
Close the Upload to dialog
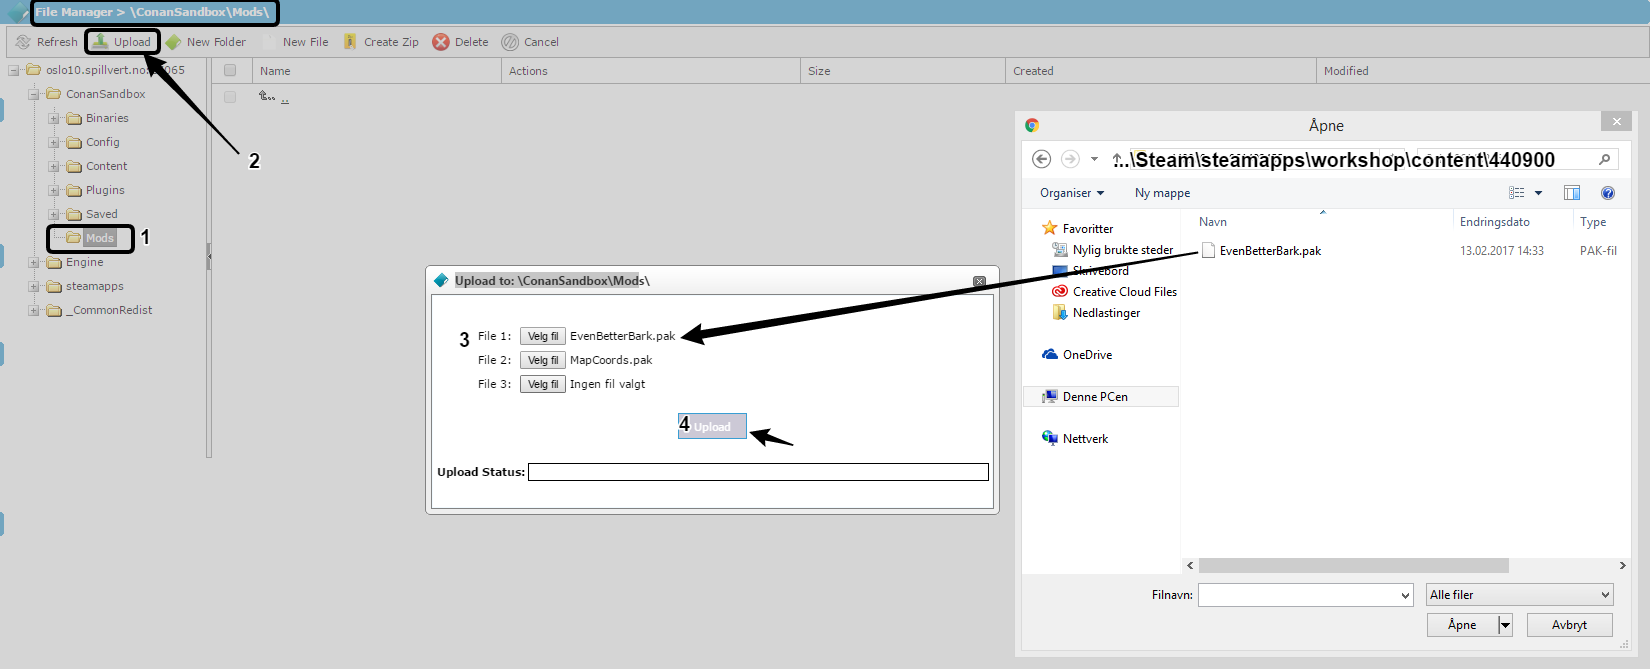pos(979,281)
